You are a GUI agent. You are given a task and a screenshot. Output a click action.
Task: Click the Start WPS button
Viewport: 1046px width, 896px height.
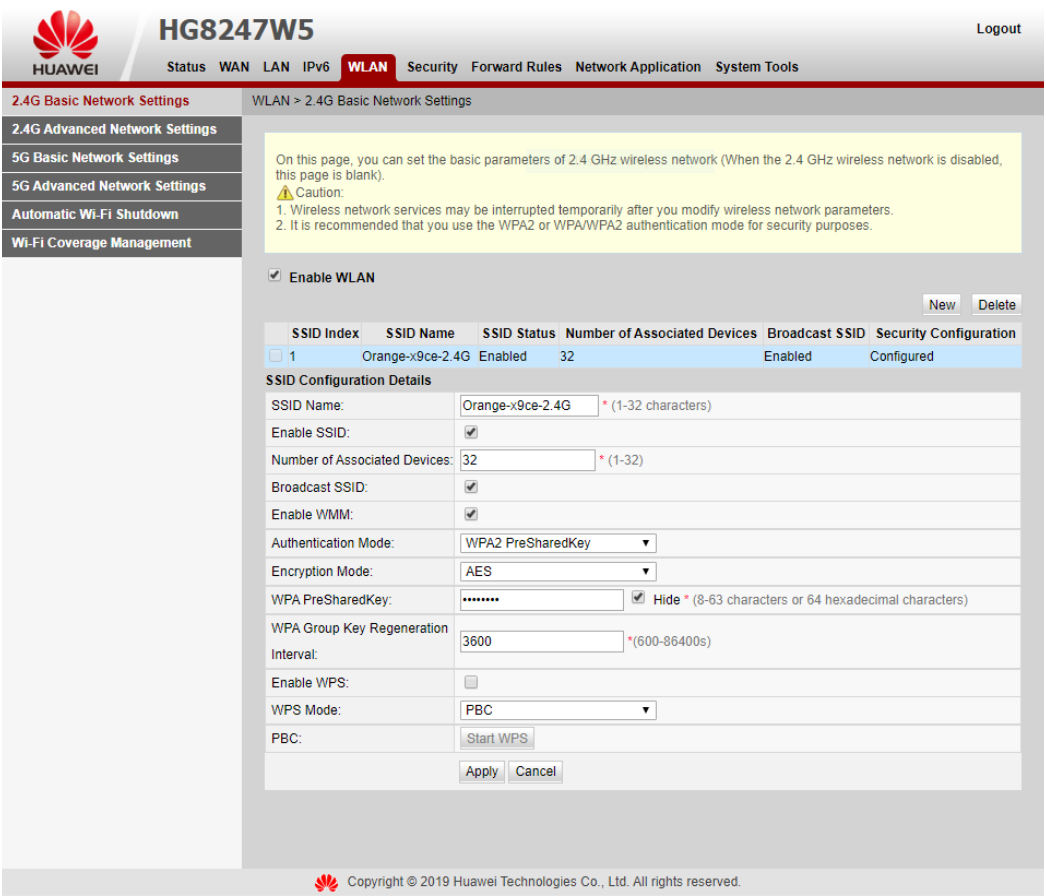click(x=497, y=739)
